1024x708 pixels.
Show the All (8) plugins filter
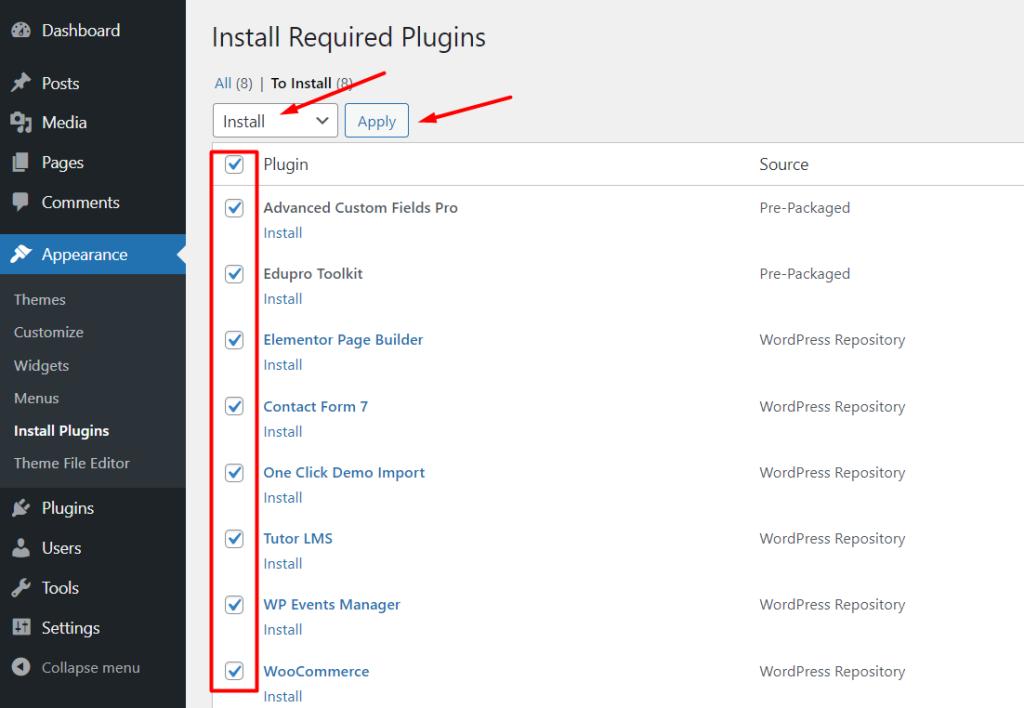pyautogui.click(x=233, y=83)
